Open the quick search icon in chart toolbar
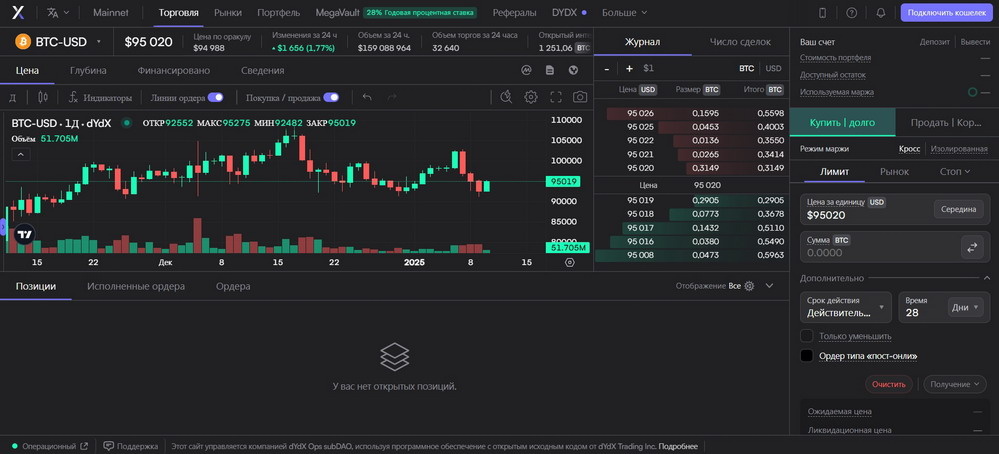The height and width of the screenshot is (454, 999). coord(507,97)
